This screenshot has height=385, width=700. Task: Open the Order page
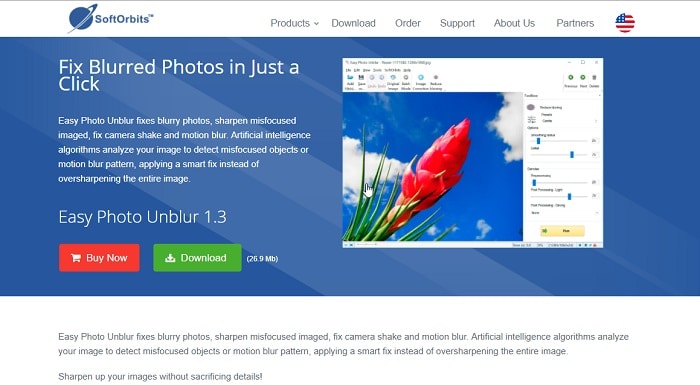pos(408,23)
